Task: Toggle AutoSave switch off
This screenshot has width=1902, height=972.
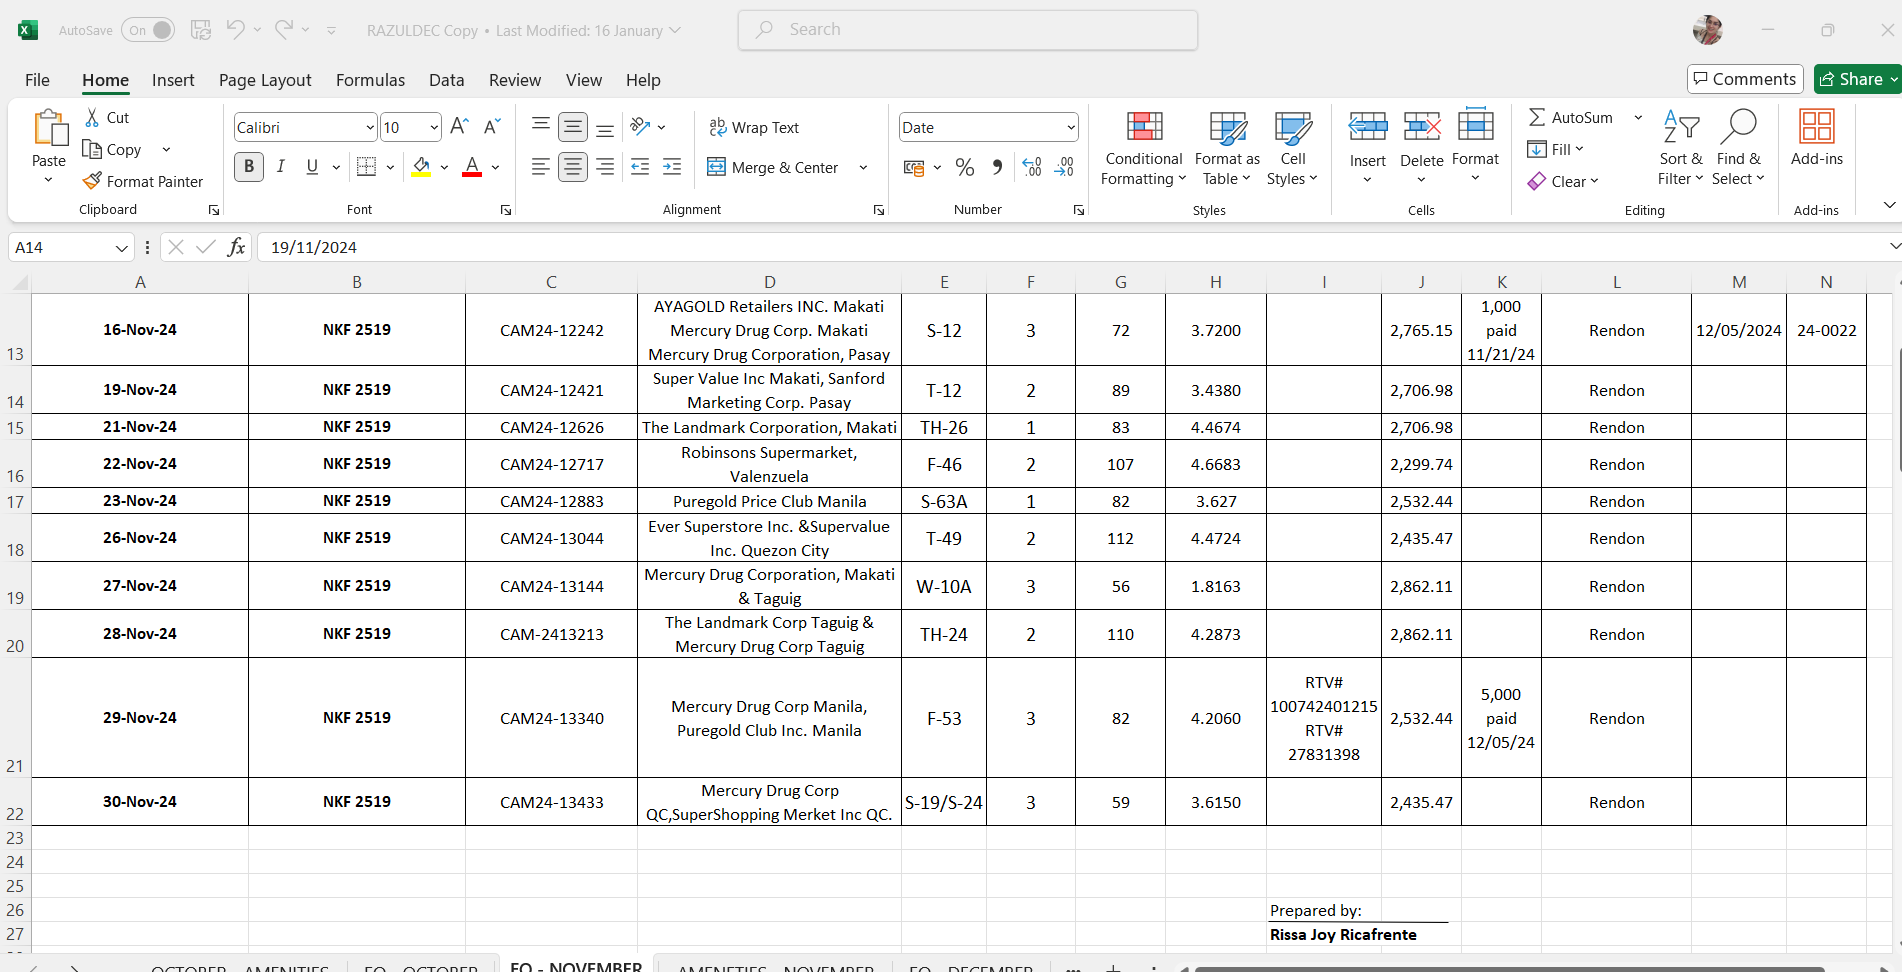Action: click(148, 30)
